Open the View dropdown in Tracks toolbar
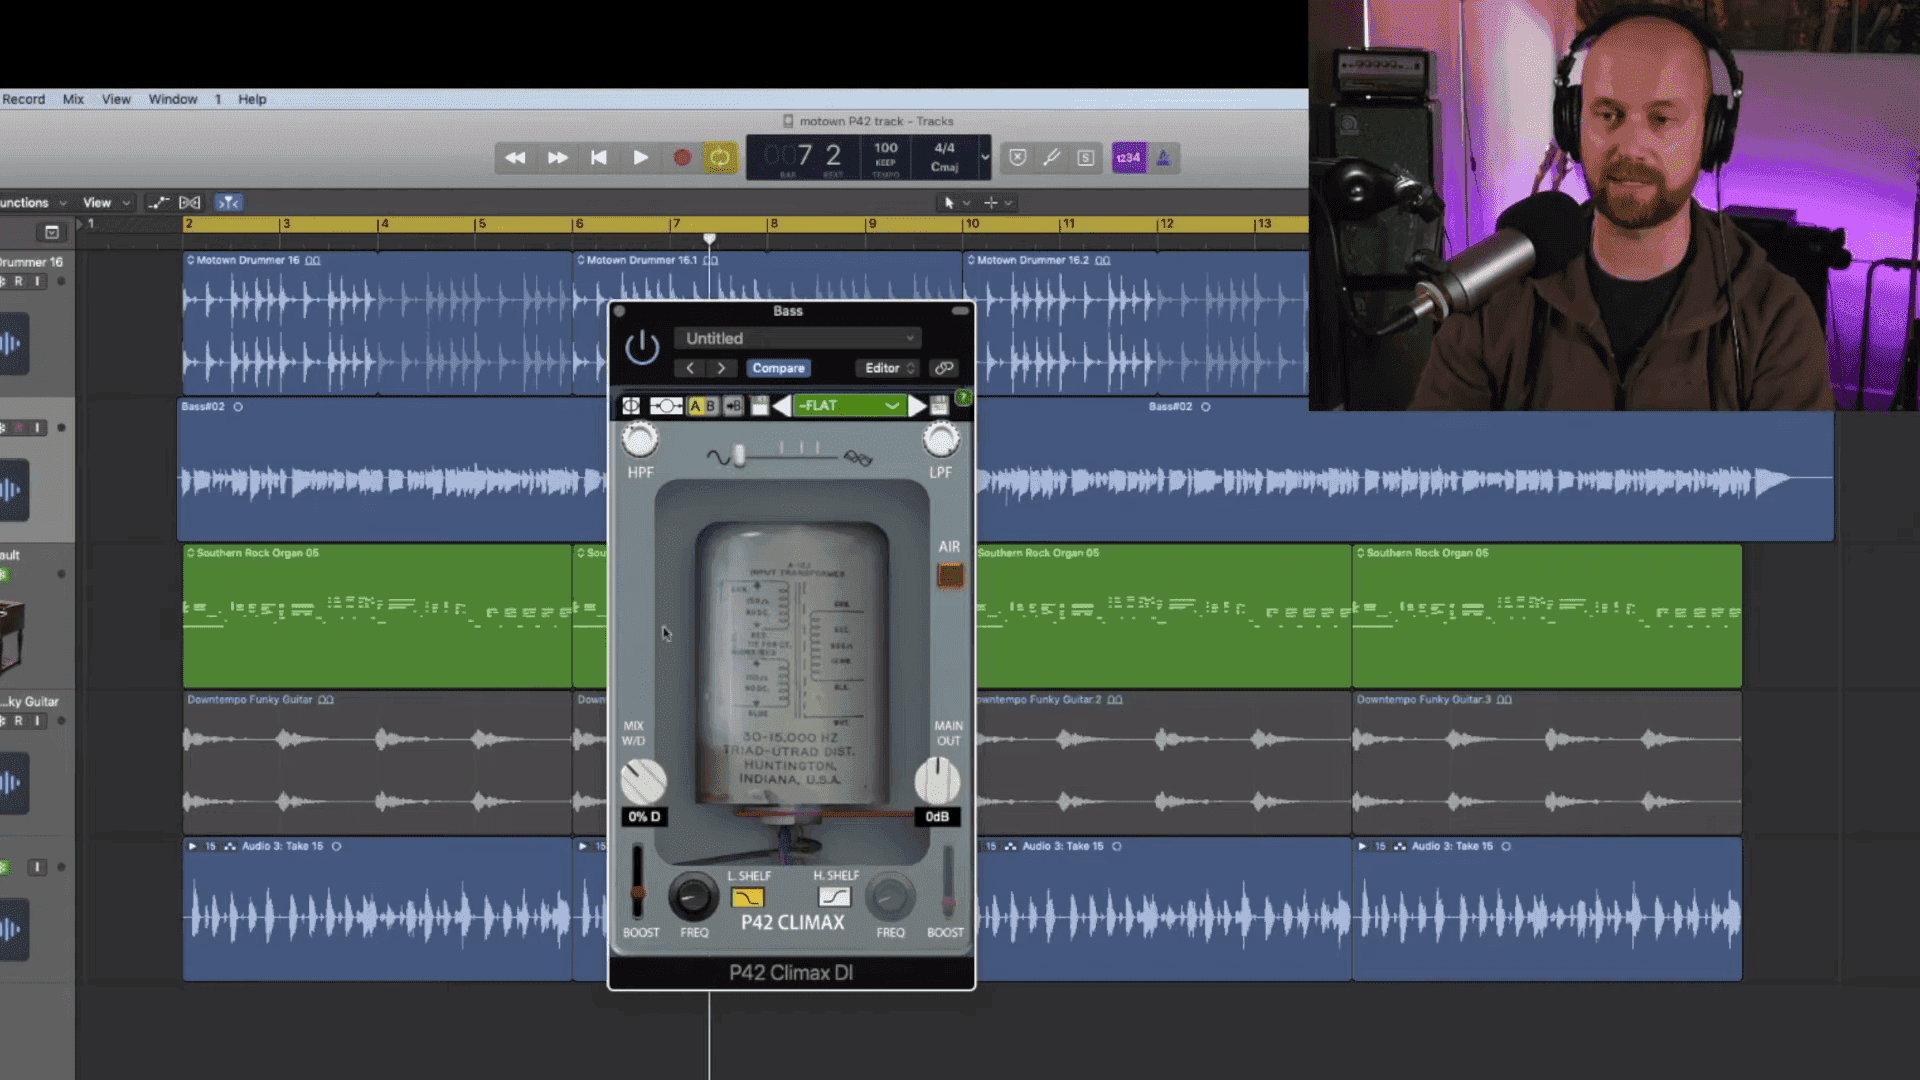The image size is (1920, 1080). [106, 202]
